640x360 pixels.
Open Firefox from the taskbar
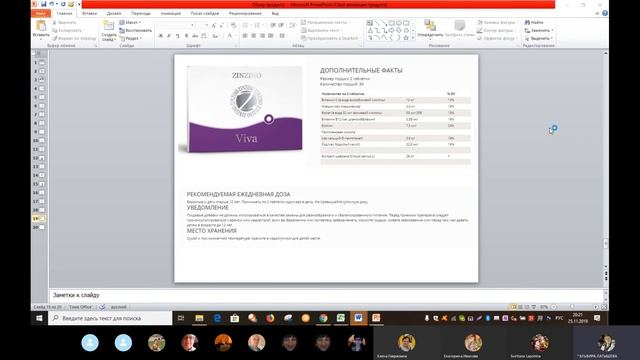(270, 318)
